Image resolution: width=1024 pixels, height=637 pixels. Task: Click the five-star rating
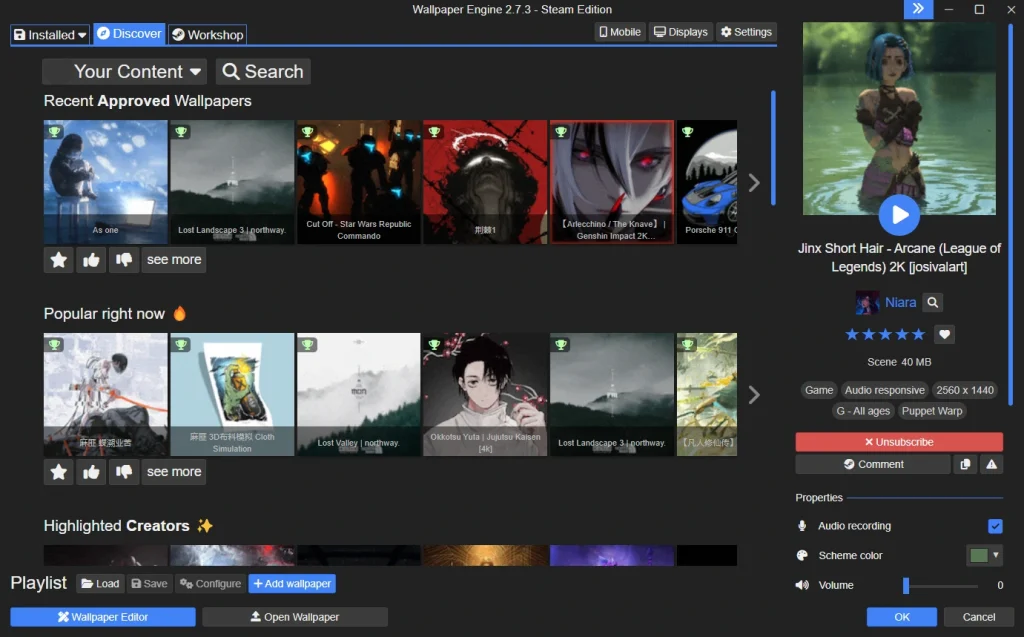pos(885,335)
